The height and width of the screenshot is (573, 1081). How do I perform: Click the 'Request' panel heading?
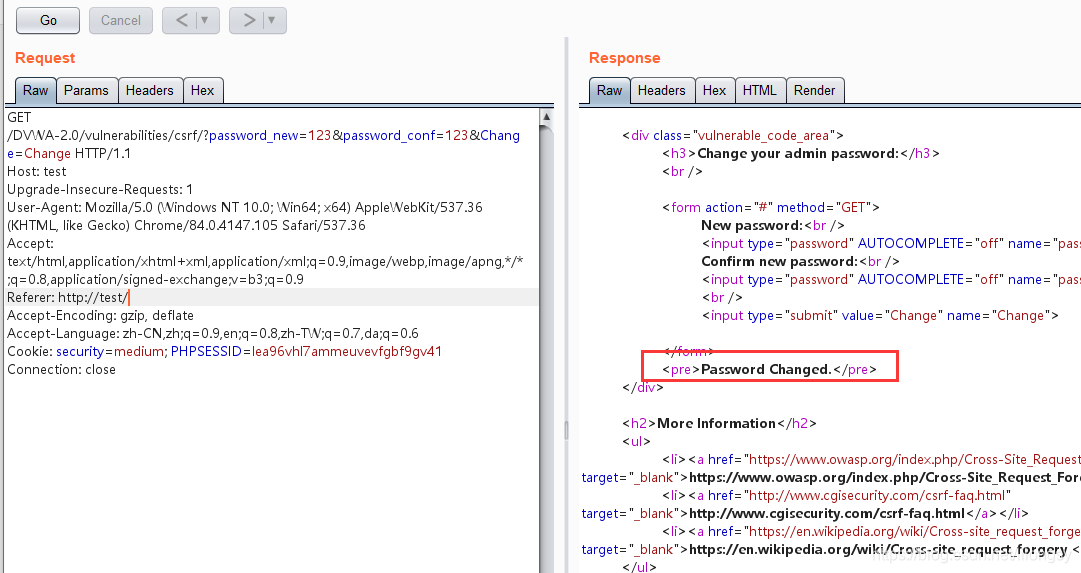pyautogui.click(x=45, y=58)
